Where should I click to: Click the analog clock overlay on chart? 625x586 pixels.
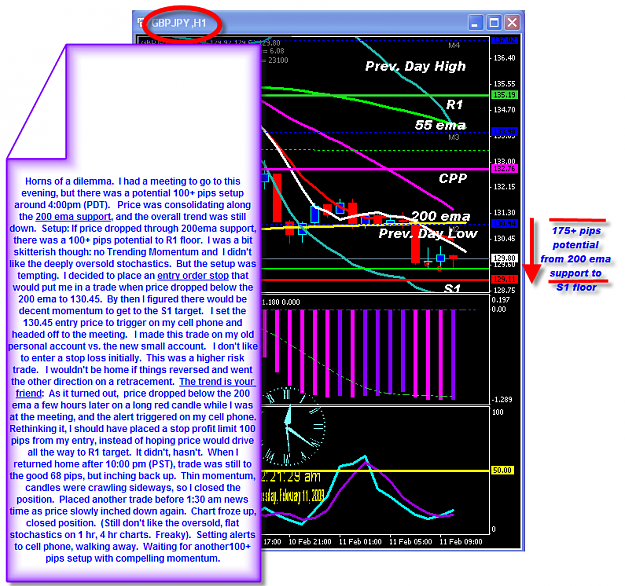[x=293, y=427]
